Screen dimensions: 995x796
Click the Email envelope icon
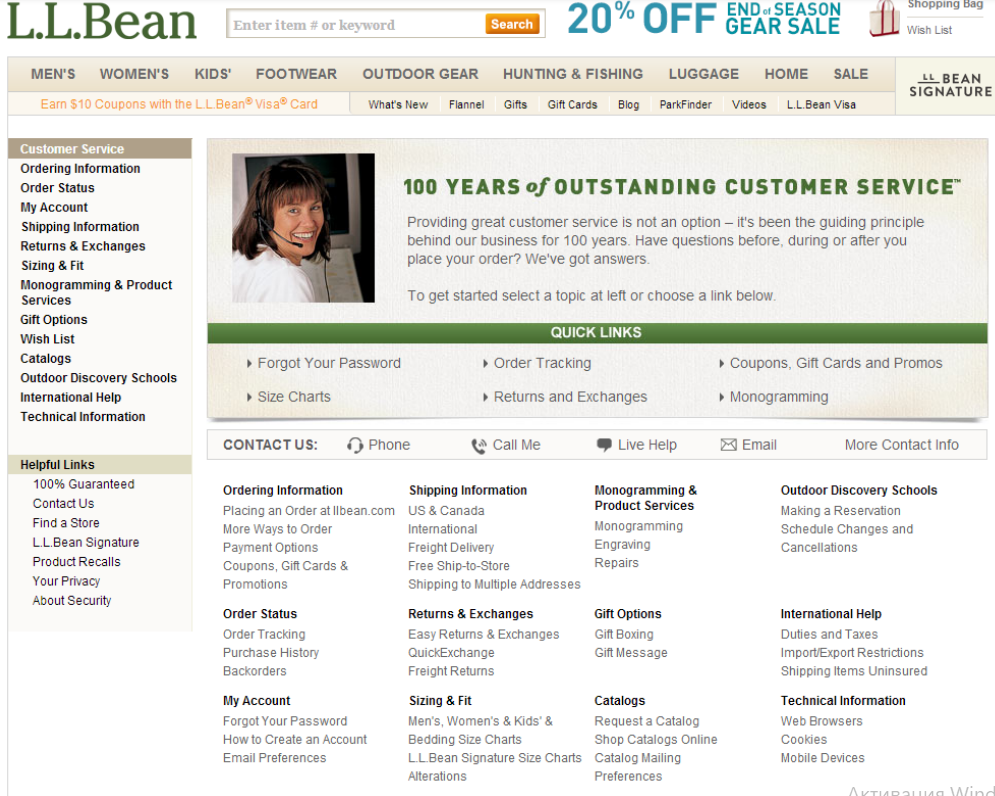coord(728,445)
